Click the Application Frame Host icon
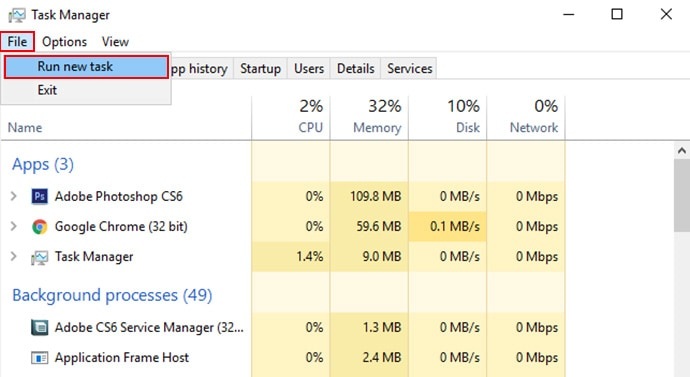 coord(40,358)
